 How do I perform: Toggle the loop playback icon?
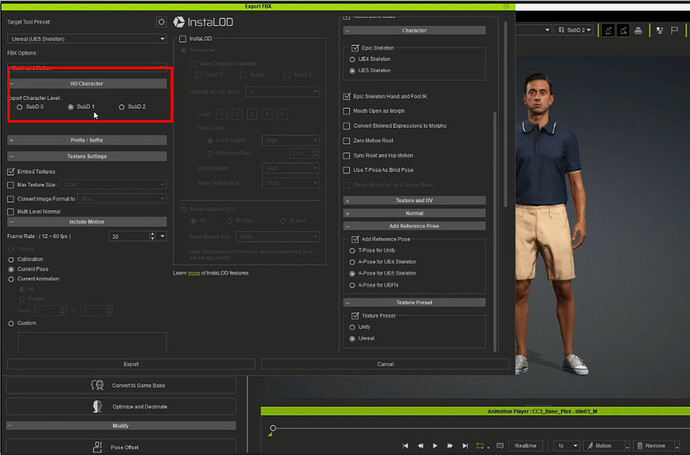click(480, 446)
